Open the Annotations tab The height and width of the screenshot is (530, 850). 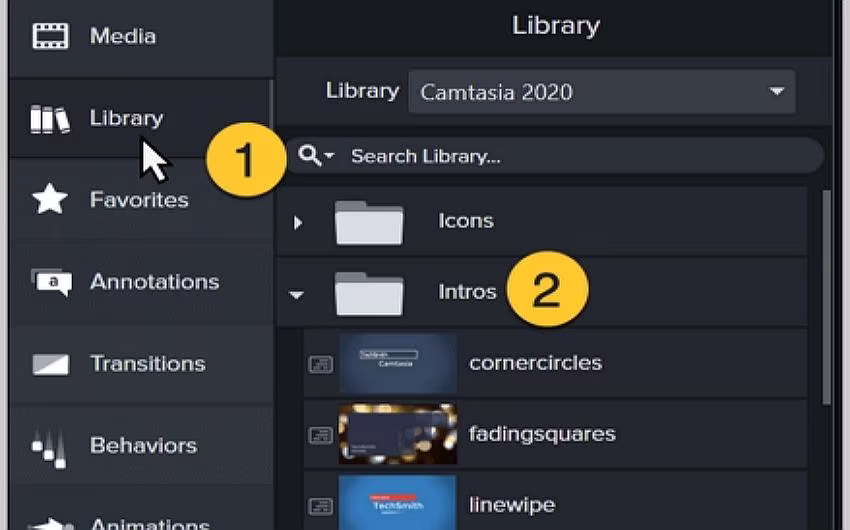(x=141, y=282)
